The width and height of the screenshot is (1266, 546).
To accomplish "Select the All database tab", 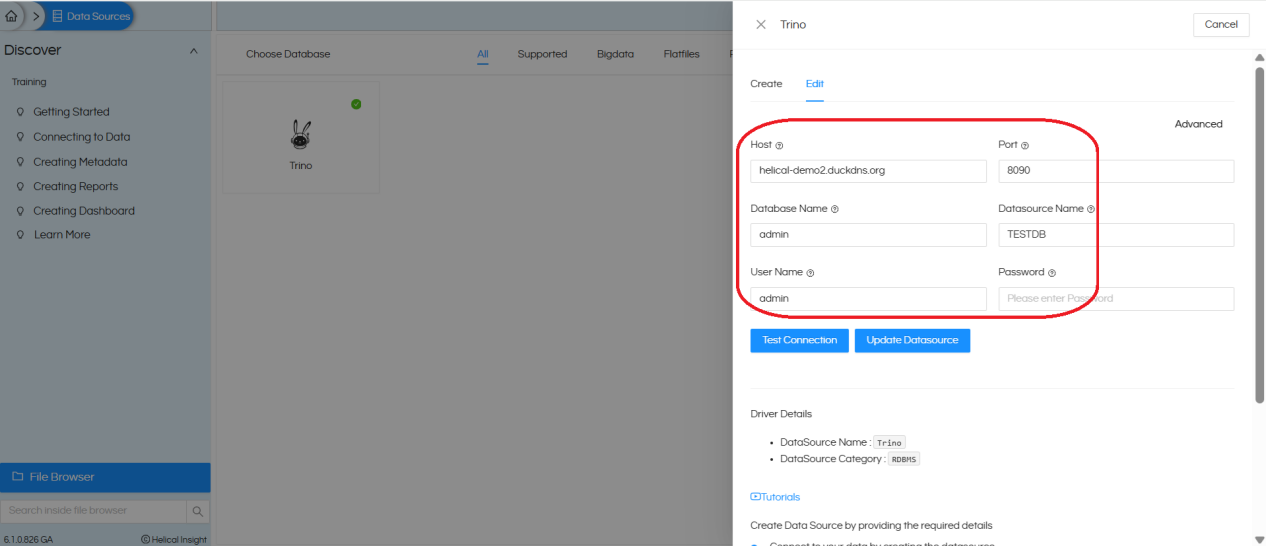I will [x=483, y=55].
